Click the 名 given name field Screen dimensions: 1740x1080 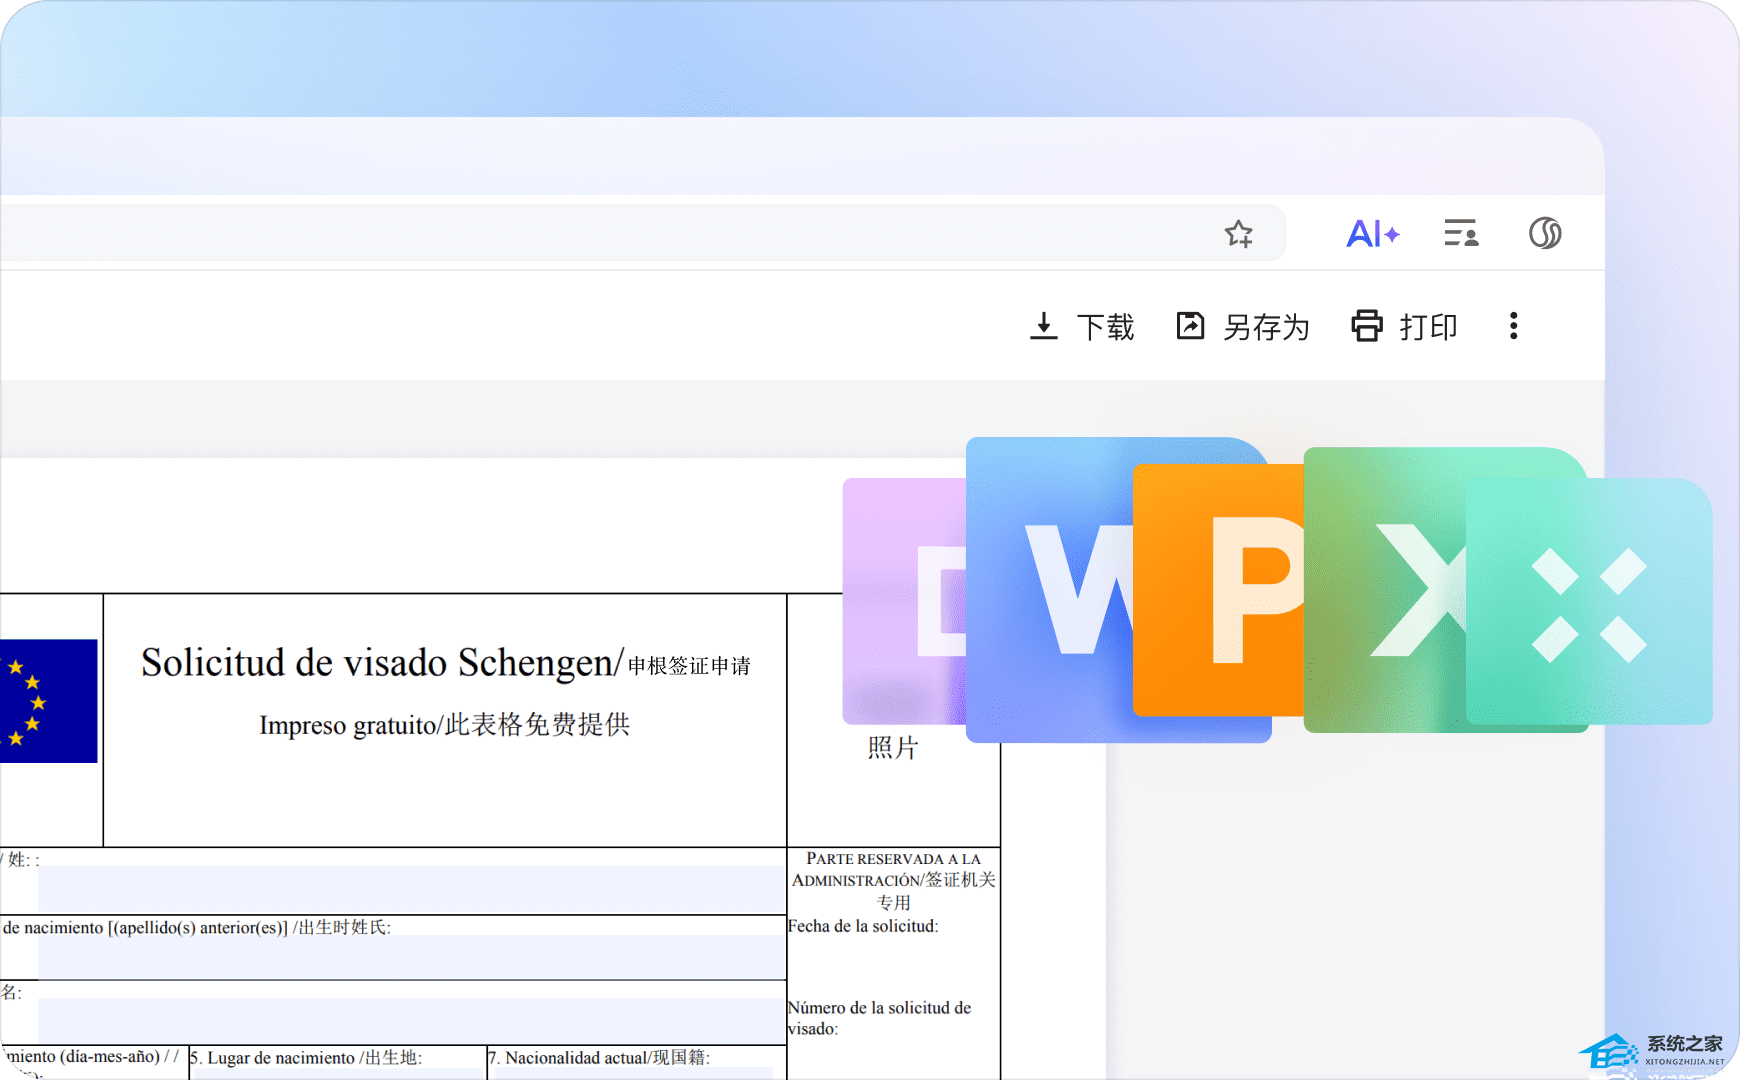click(x=412, y=1021)
